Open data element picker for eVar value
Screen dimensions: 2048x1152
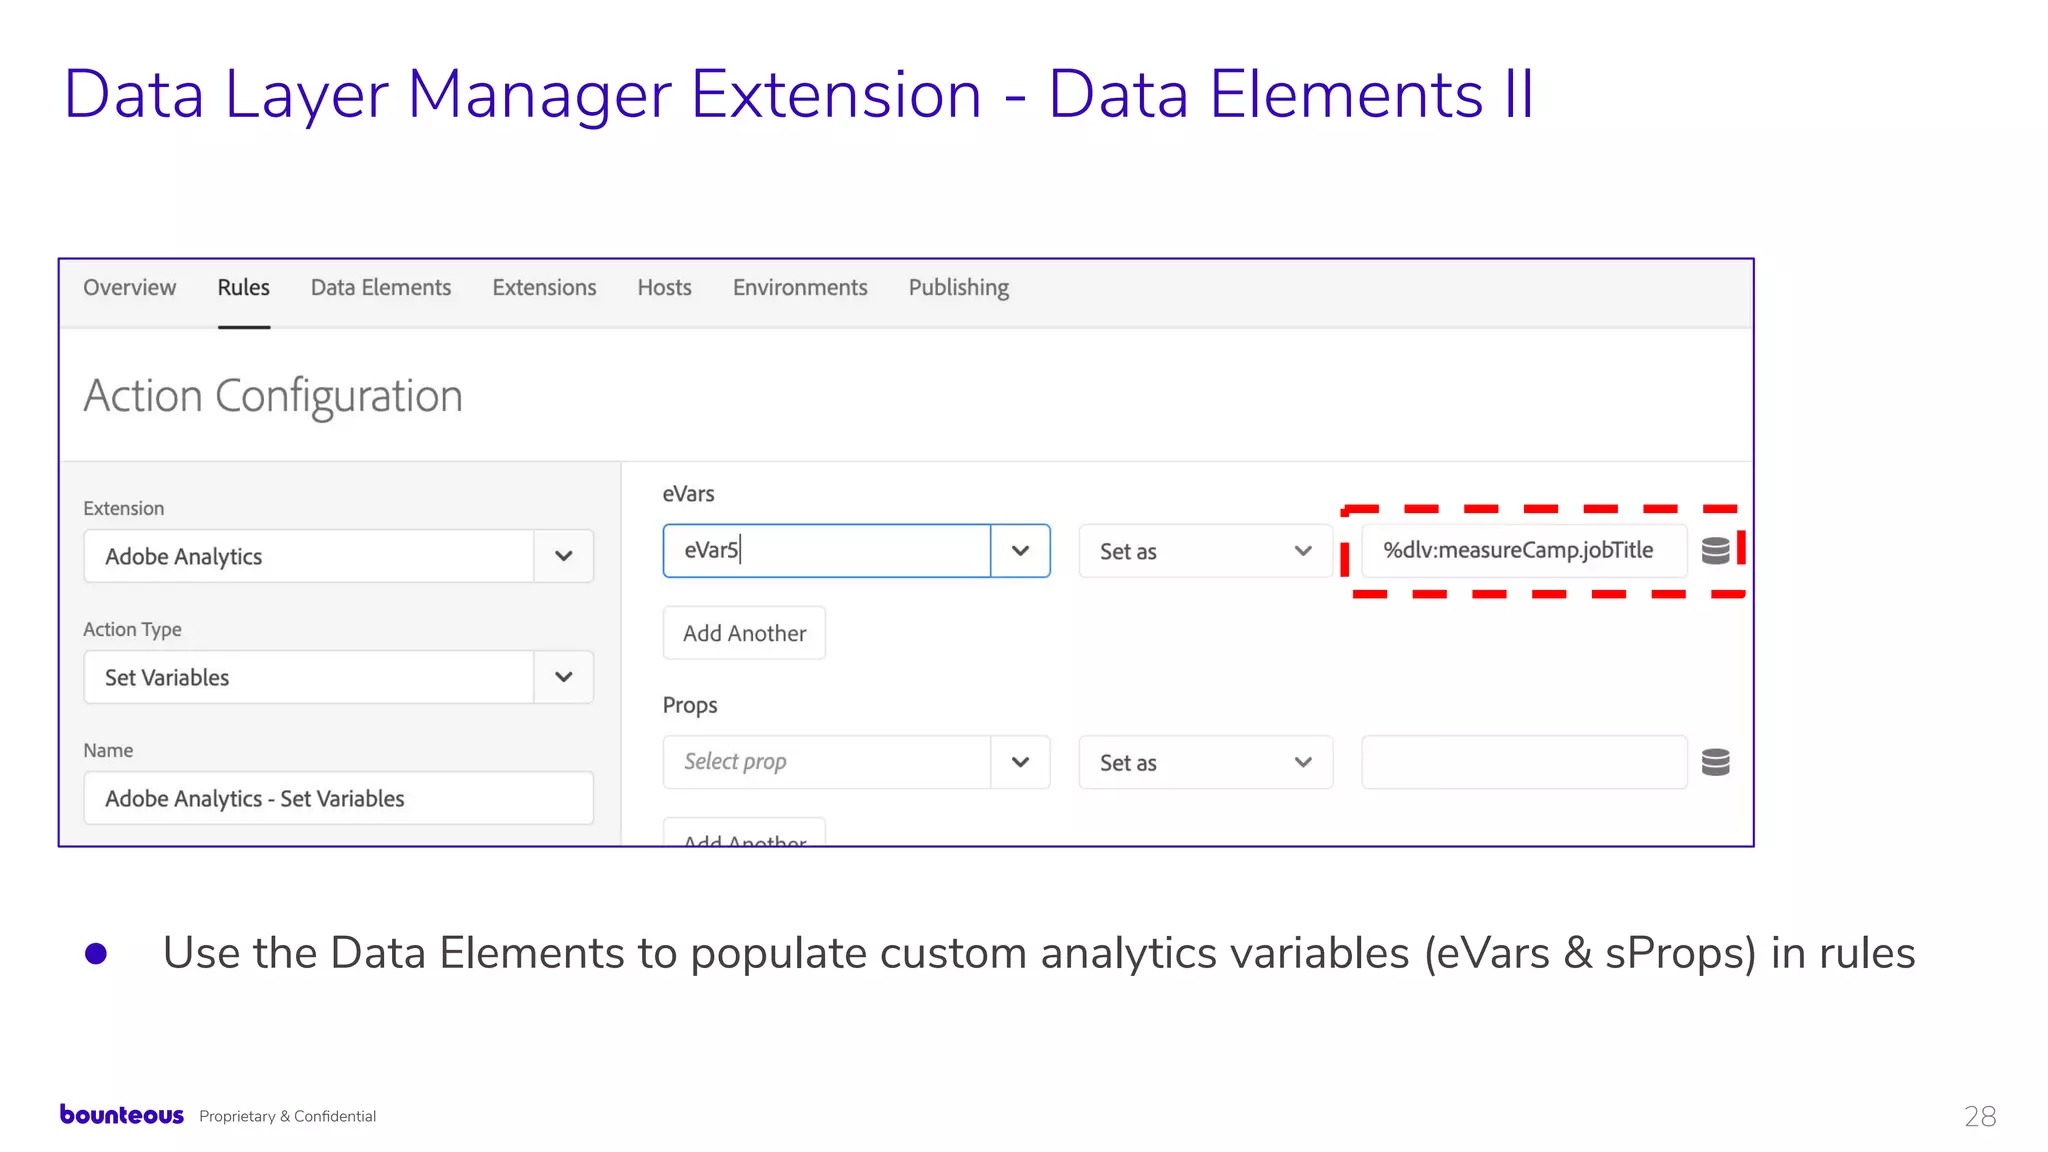1715,550
